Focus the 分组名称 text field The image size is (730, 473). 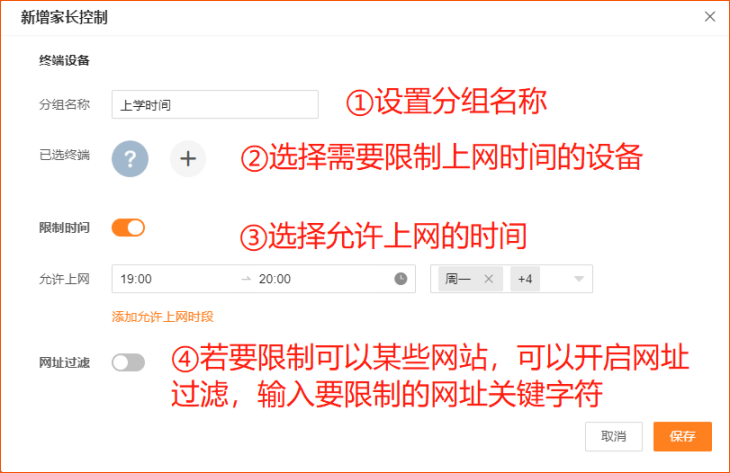pos(215,104)
